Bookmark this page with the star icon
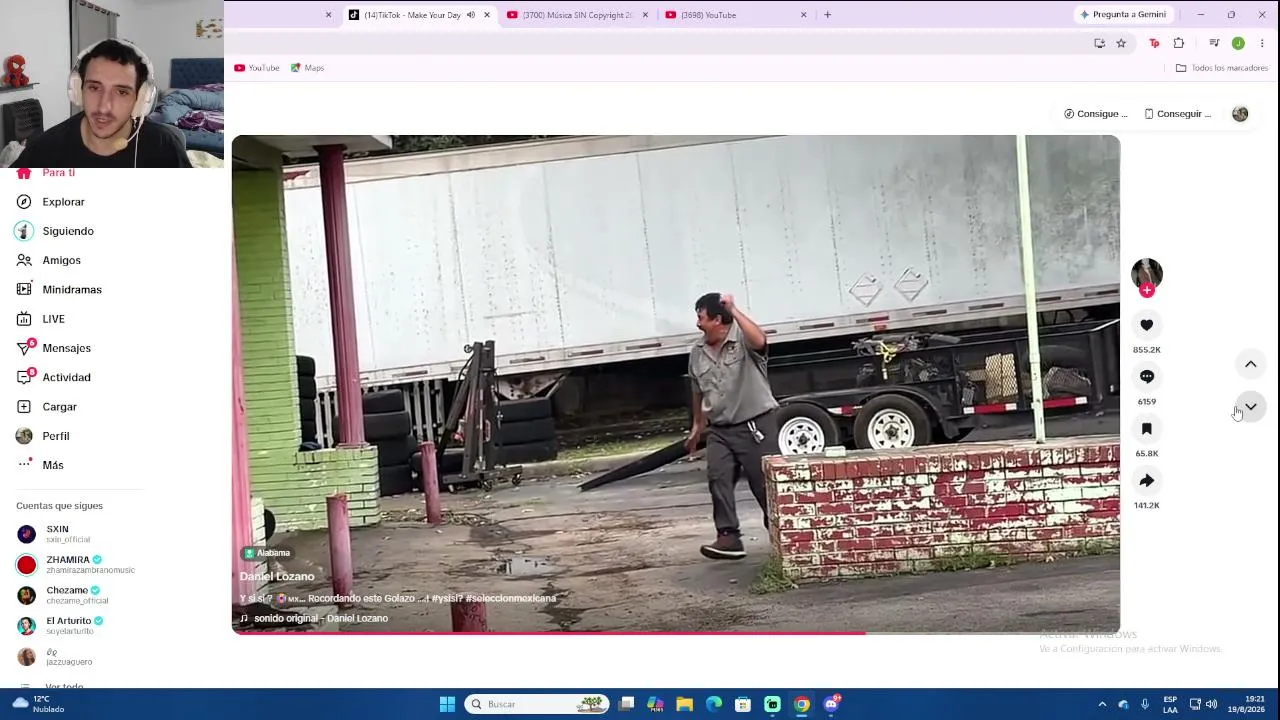The width and height of the screenshot is (1280, 720). coord(1121,43)
